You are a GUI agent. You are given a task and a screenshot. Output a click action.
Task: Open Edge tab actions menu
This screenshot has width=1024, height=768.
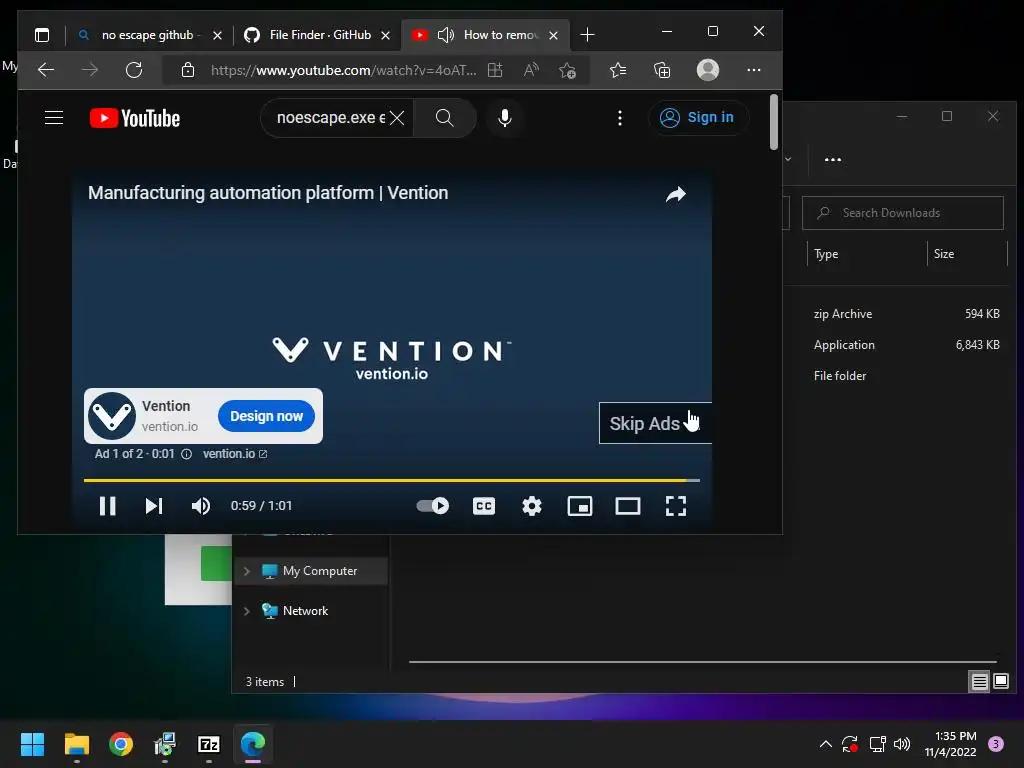pos(42,35)
